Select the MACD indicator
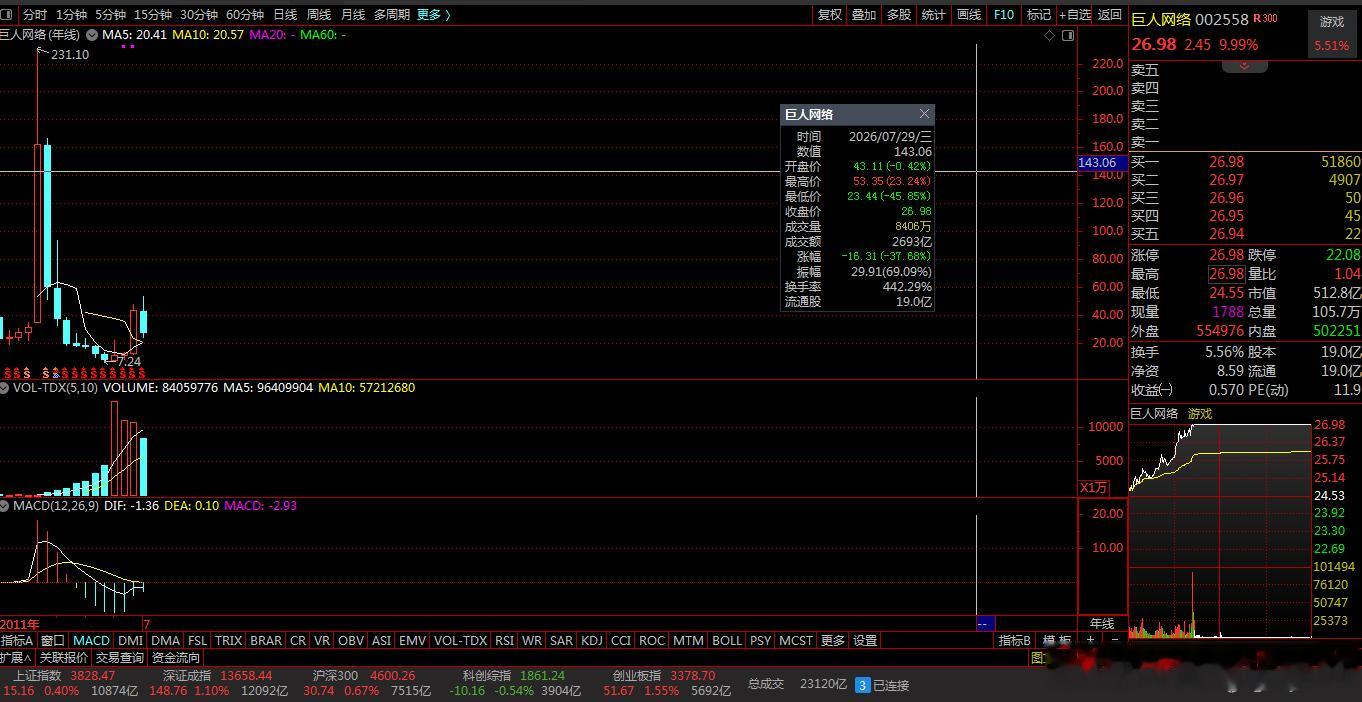This screenshot has height=702, width=1362. coord(91,640)
